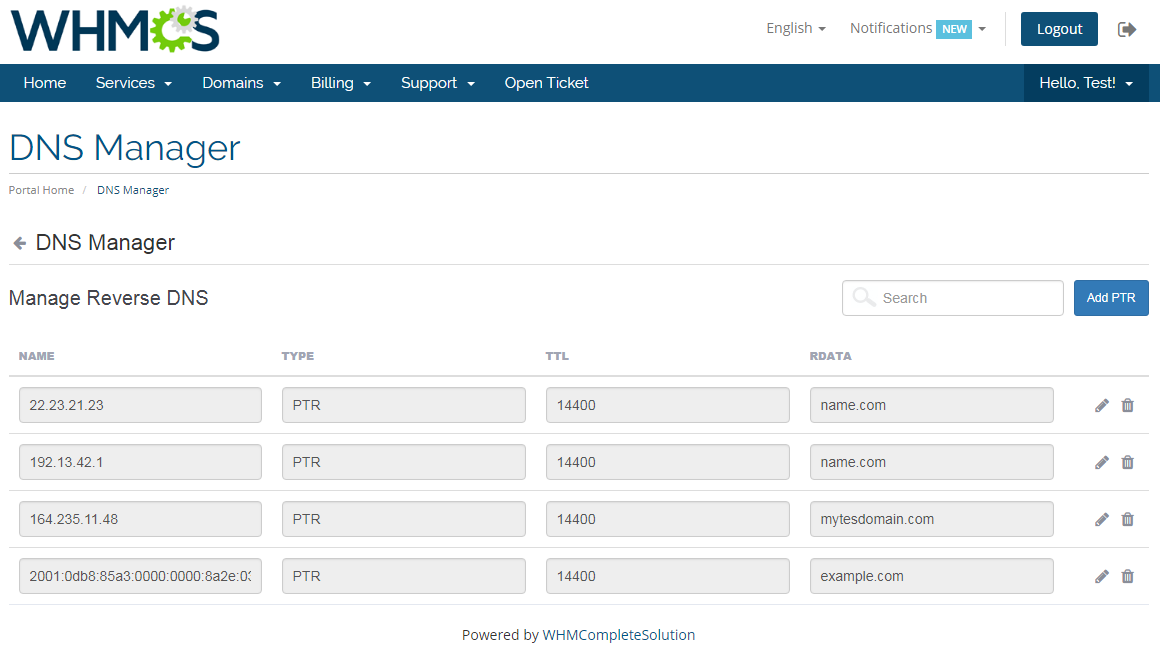Edit the name.com record for 192.13.42.1
The width and height of the screenshot is (1160, 649).
click(1101, 462)
